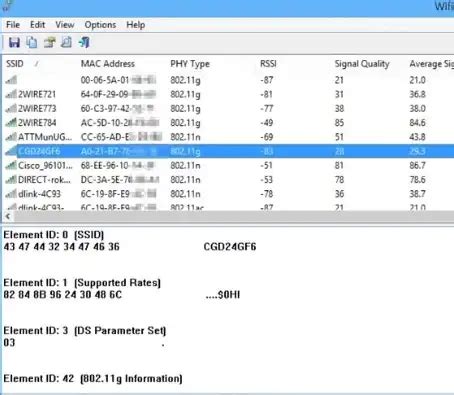The height and width of the screenshot is (395, 454).
Task: Sort by the RSSI column header
Action: [268, 64]
